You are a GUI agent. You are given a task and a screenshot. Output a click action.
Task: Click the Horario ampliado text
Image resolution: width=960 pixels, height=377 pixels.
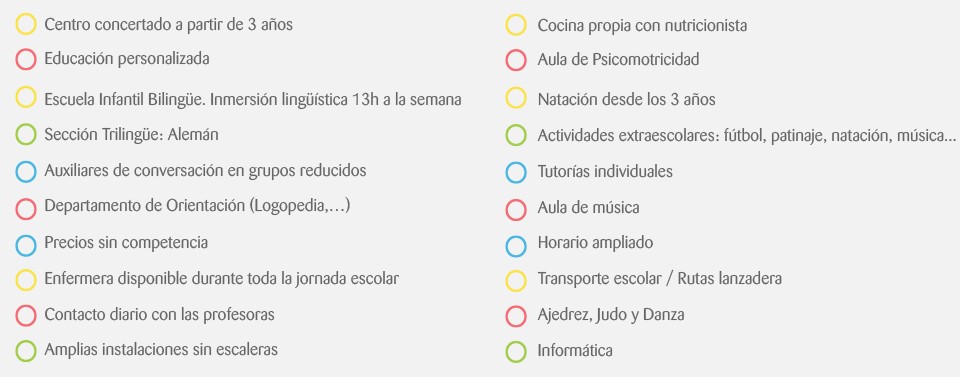click(595, 243)
